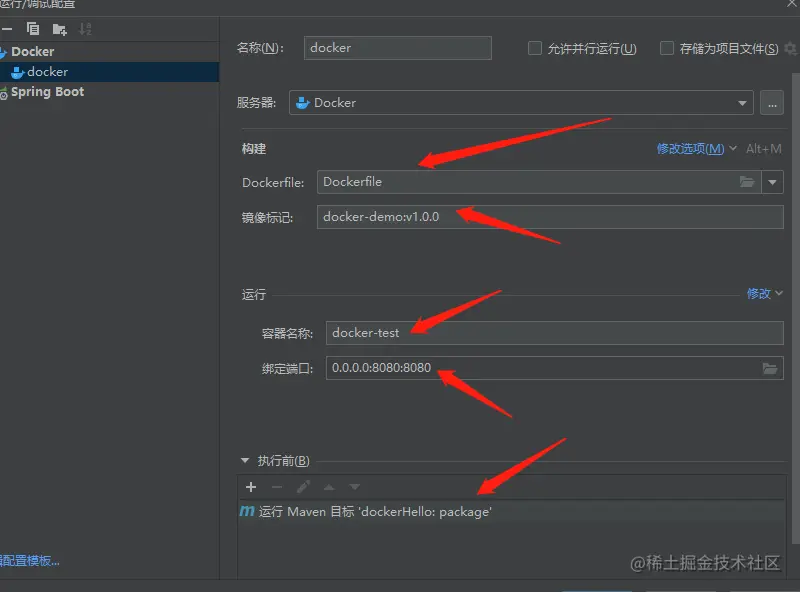
Task: Enable the 允许并行运行 checkbox
Action: coord(535,48)
